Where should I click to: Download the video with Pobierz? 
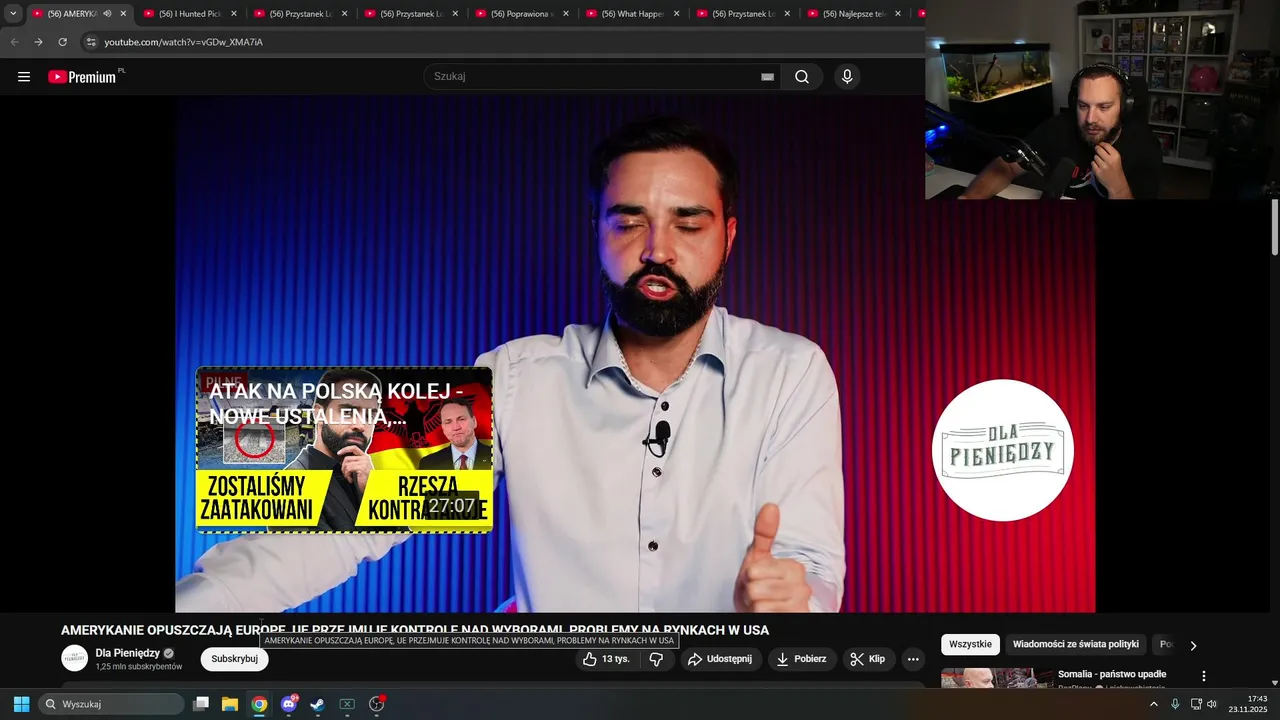coord(802,659)
